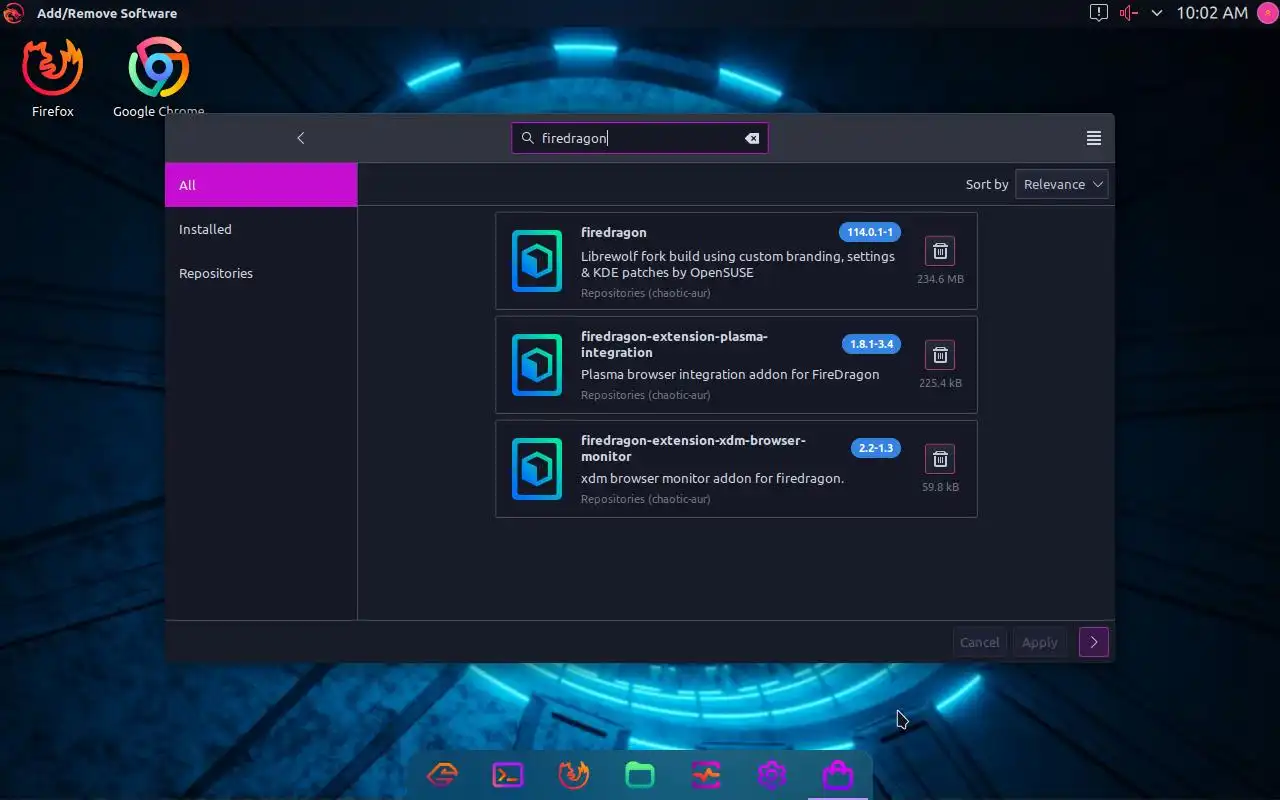Click the plasma-integration package icon
Screen dimensions: 1280x800
point(537,365)
